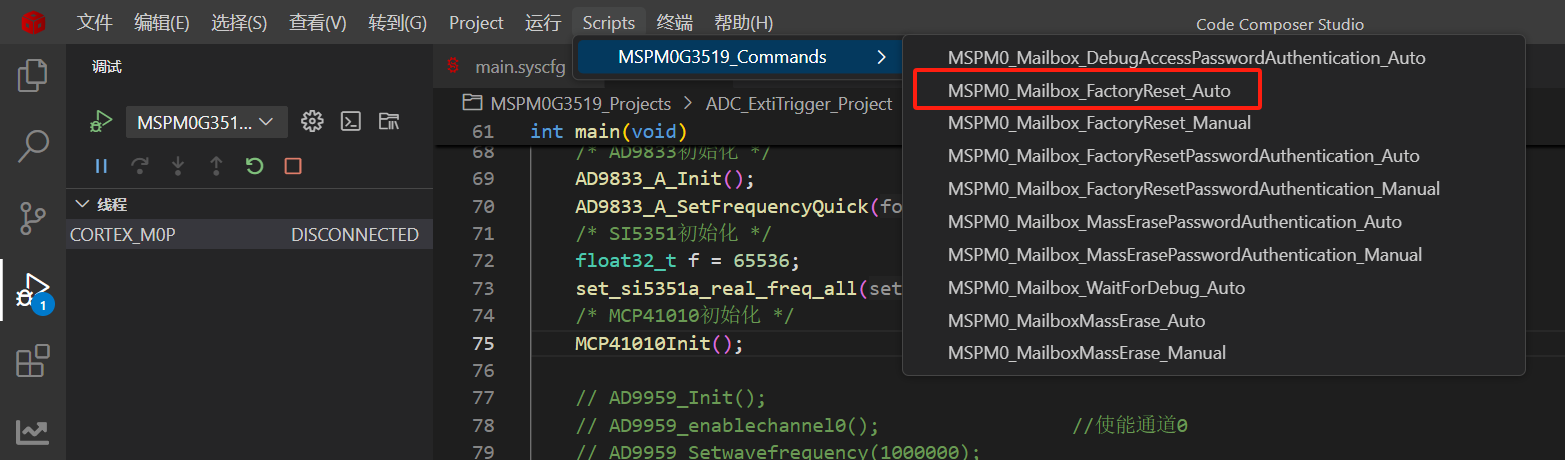Viewport: 1565px width, 460px height.
Task: Click the Code Composer Studio logo icon
Action: pos(34,22)
